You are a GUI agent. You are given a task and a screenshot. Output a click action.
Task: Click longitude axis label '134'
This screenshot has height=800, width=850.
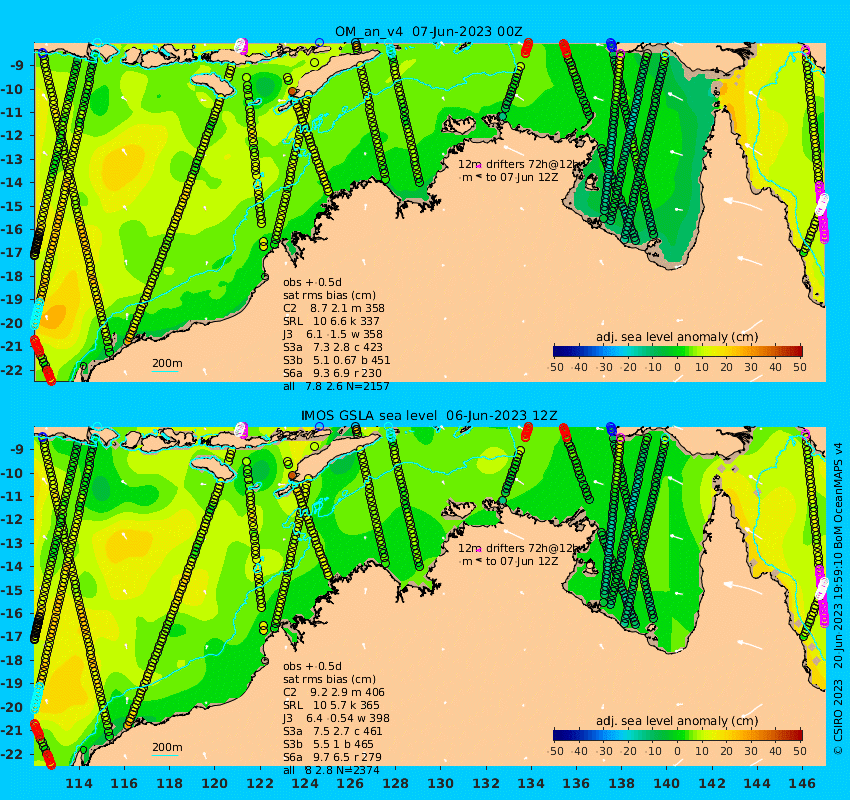pyautogui.click(x=531, y=783)
